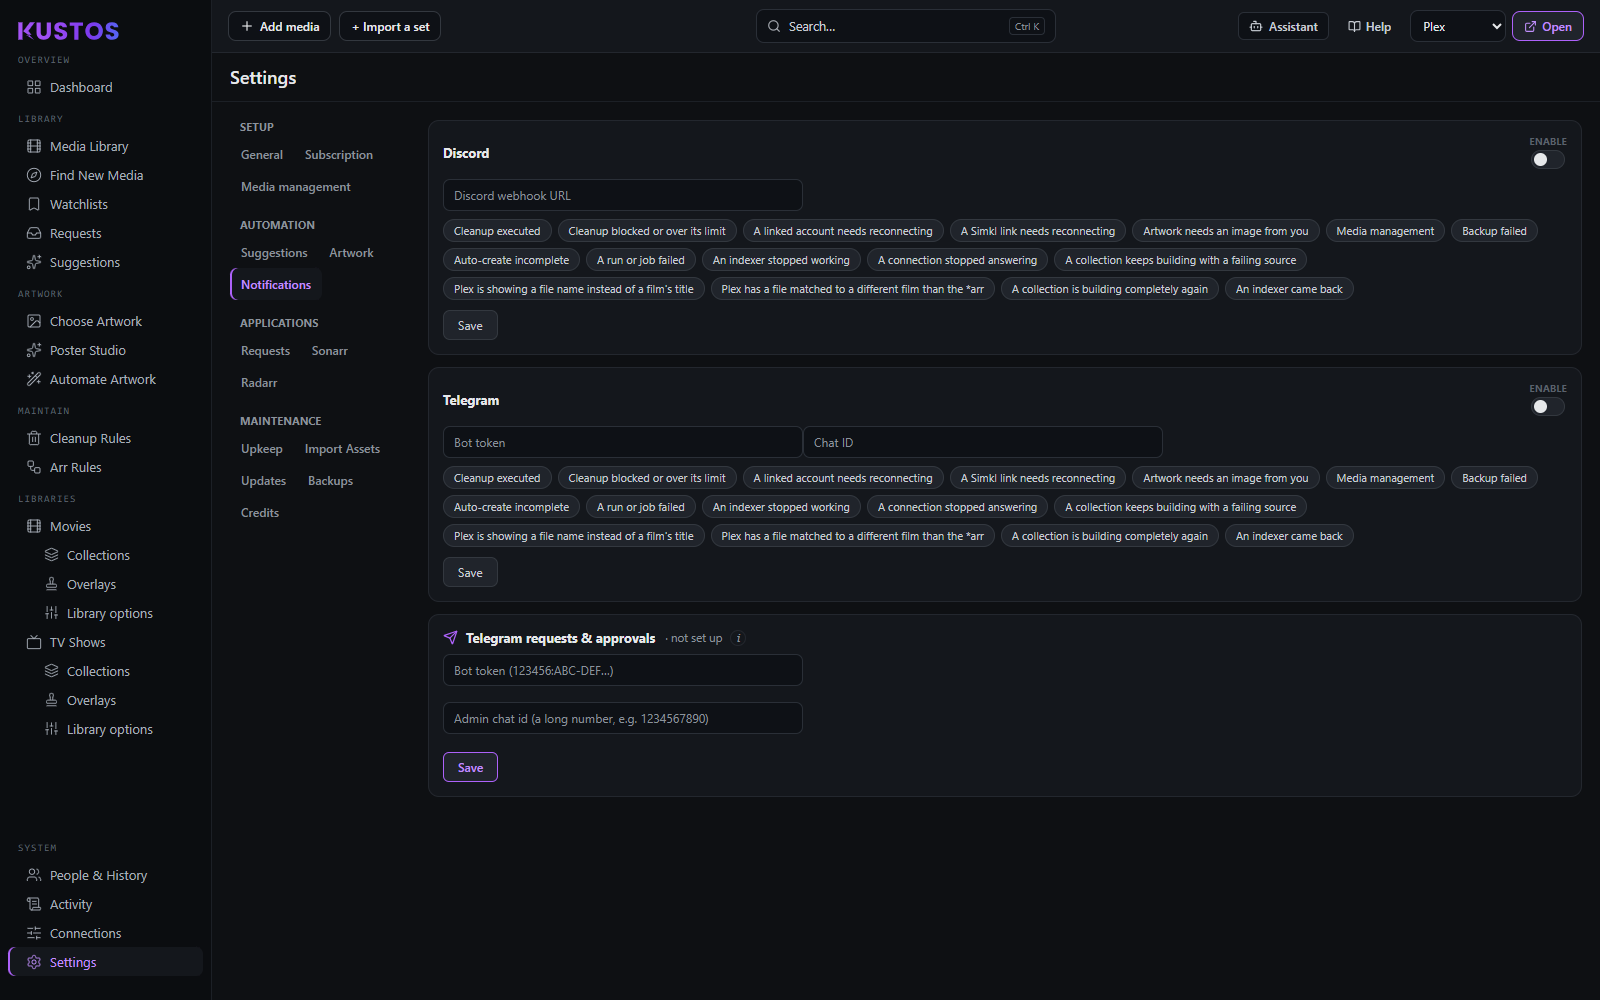This screenshot has height=1000, width=1600.
Task: Select the Credits settings tab
Action: 260,513
